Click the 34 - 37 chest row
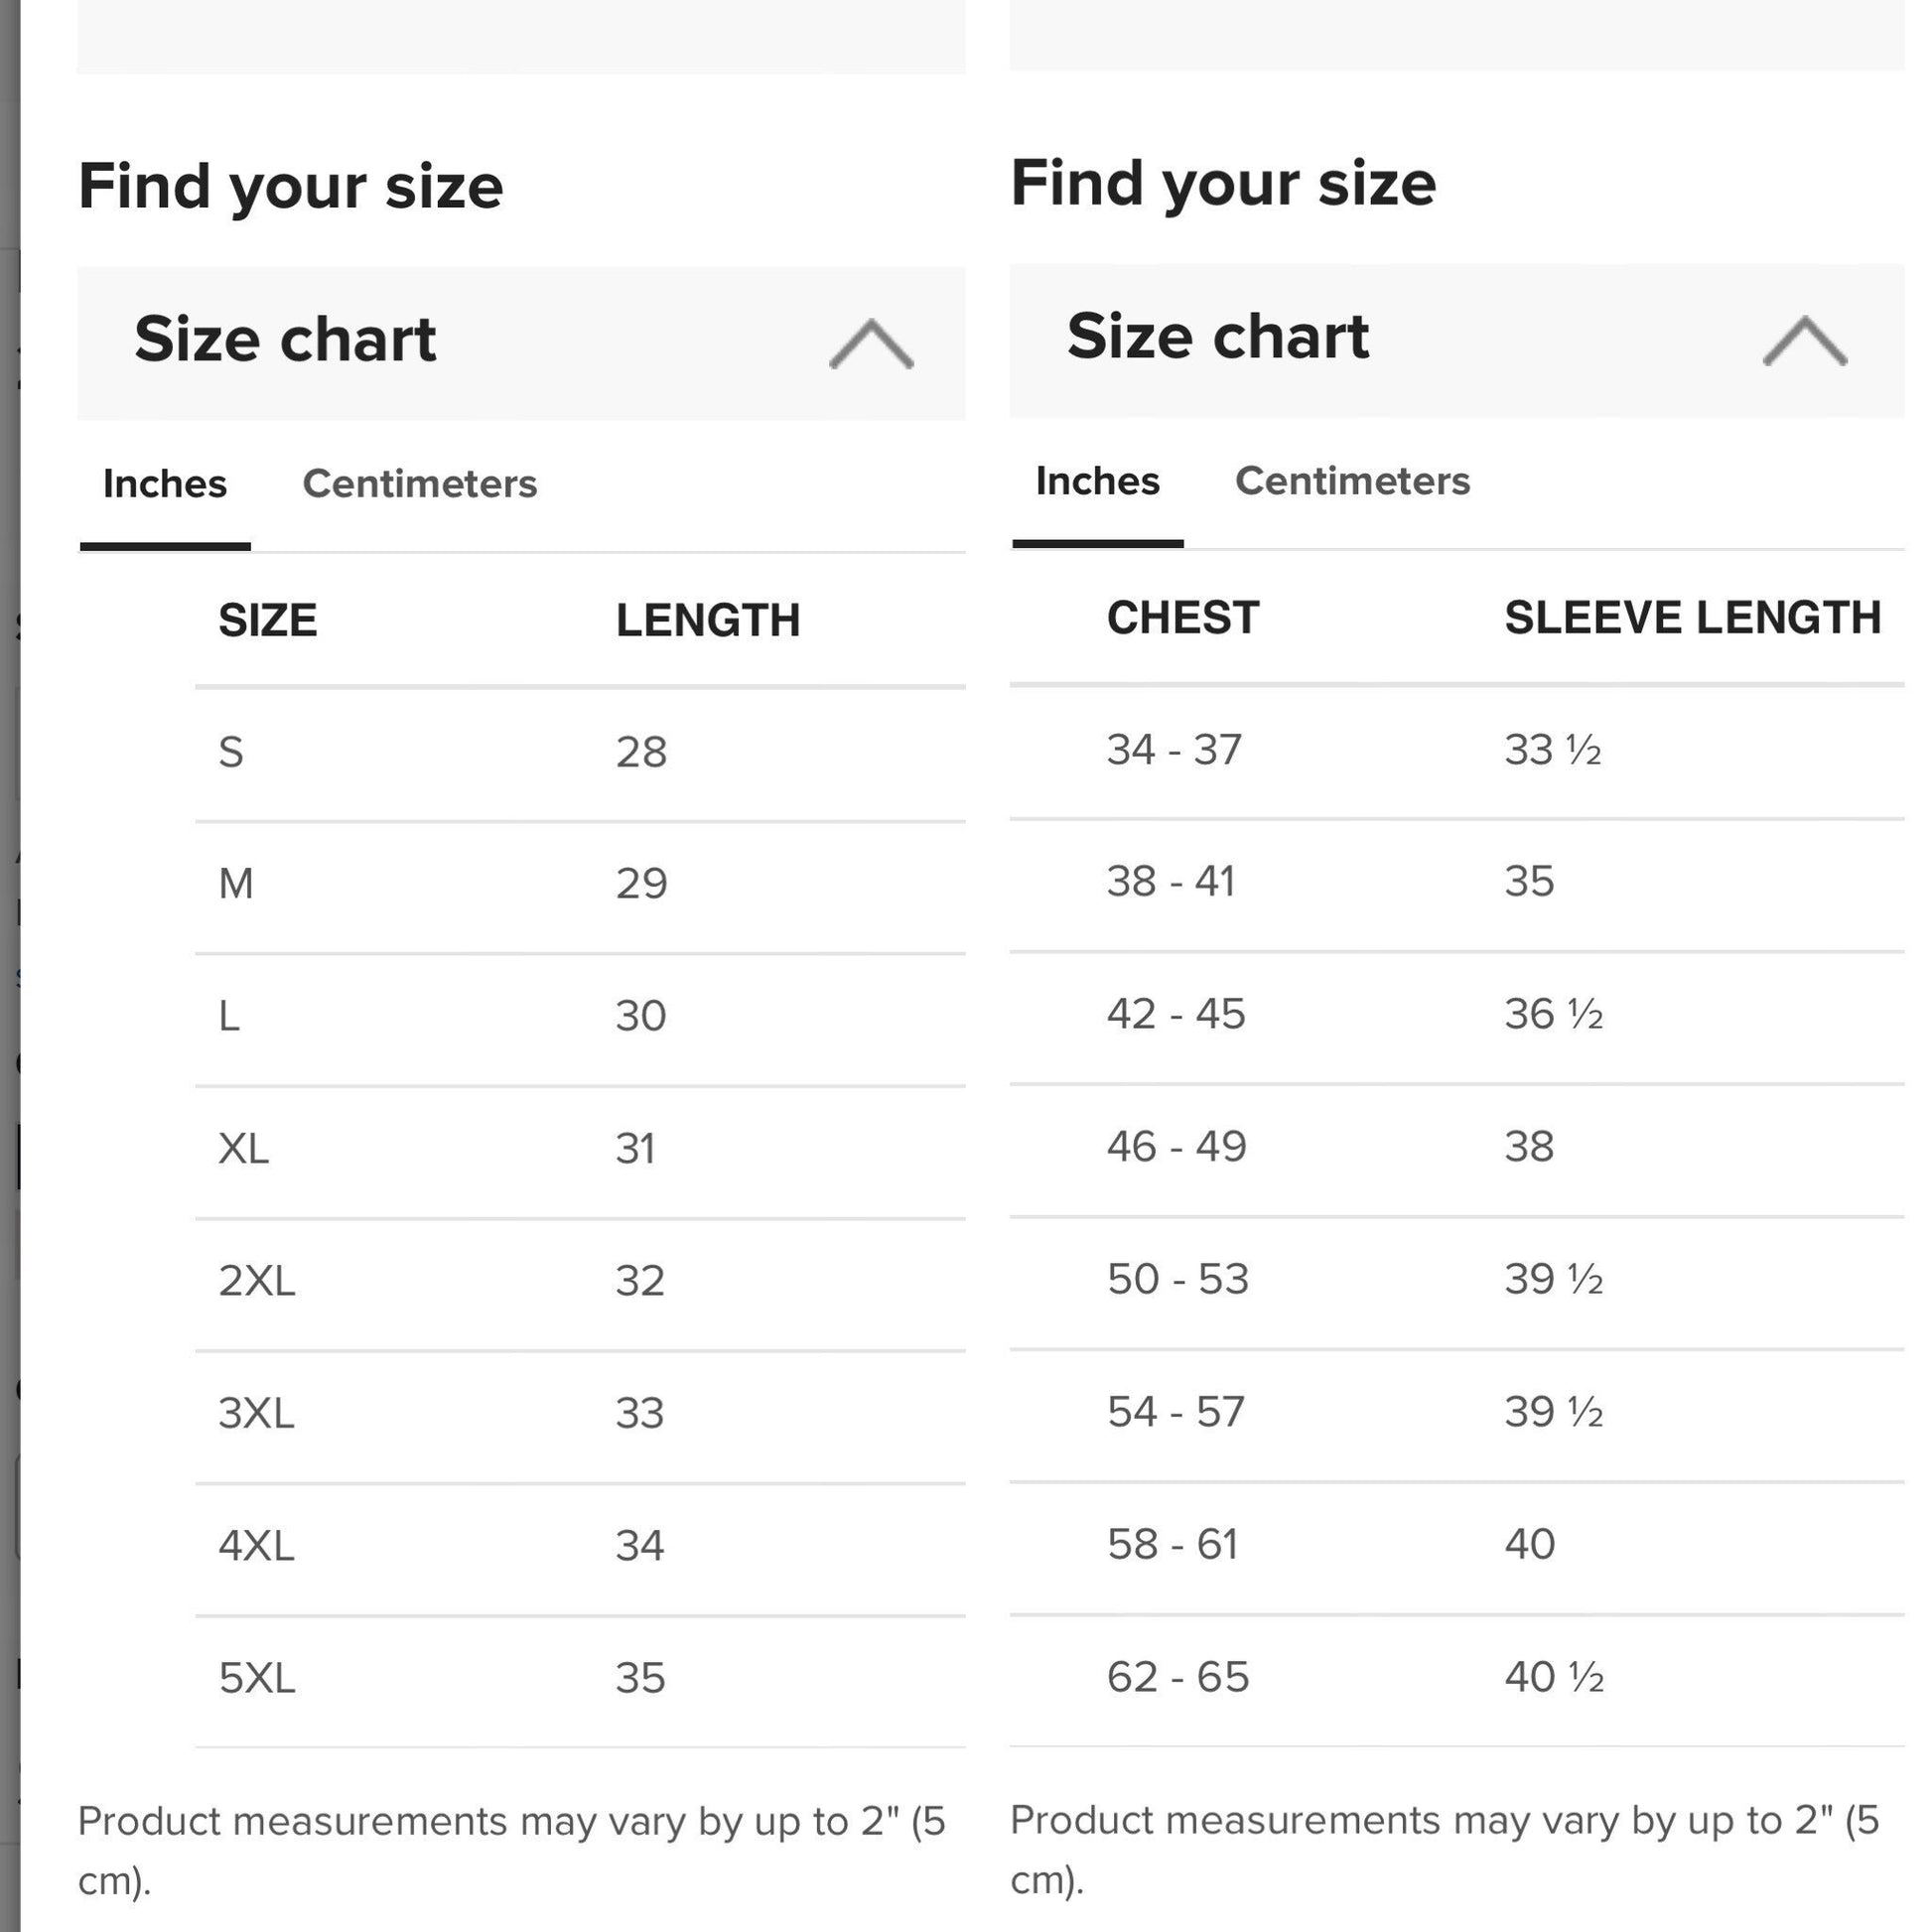This screenshot has width=1932, height=1932. pyautogui.click(x=1456, y=750)
